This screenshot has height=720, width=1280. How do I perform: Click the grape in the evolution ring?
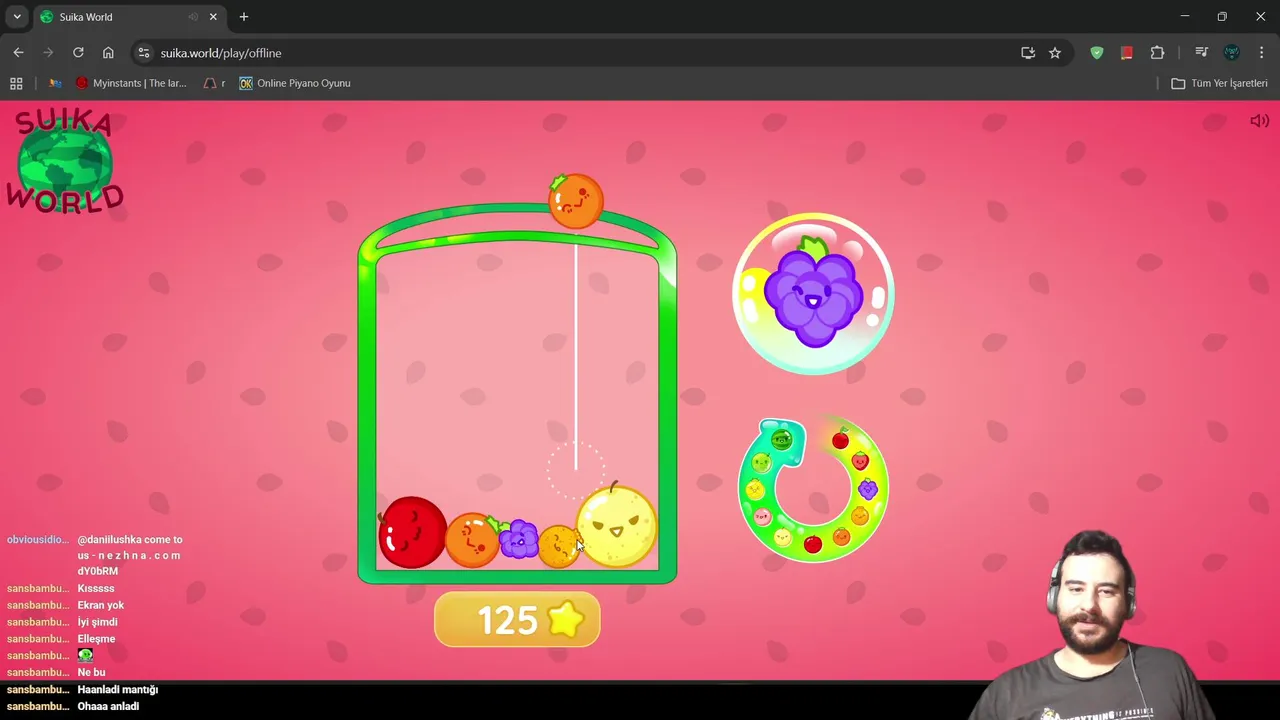point(867,489)
